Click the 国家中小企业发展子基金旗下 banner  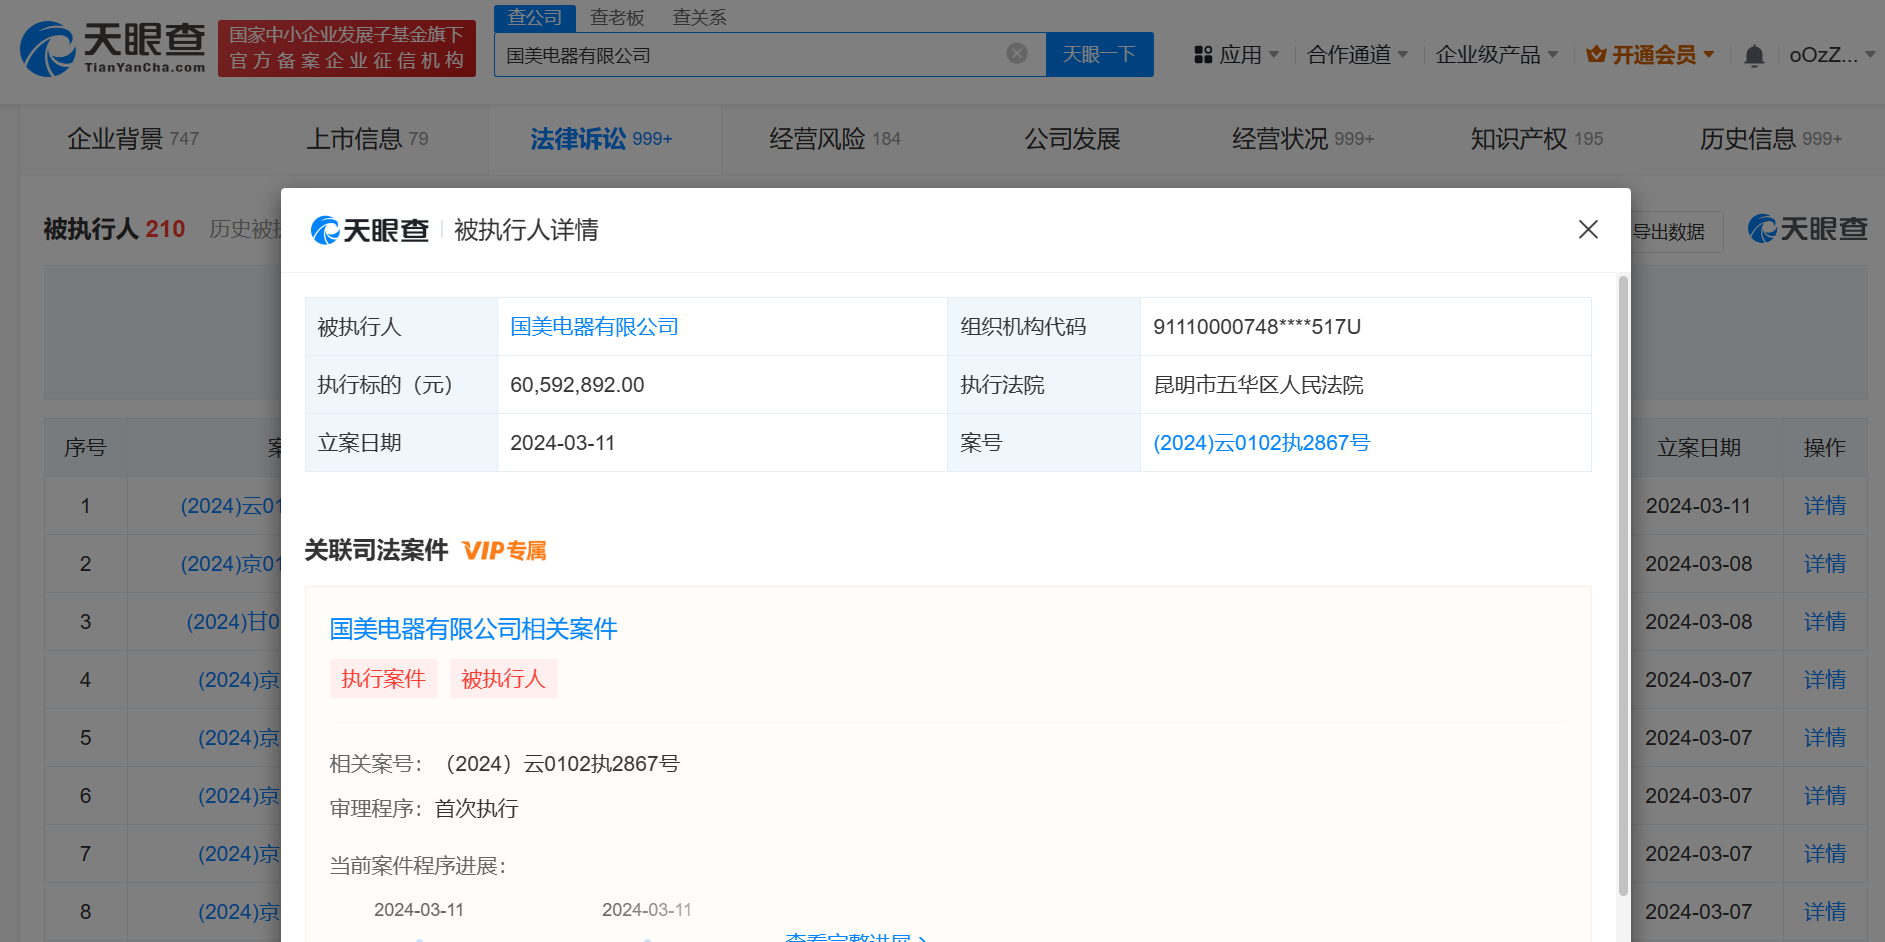click(x=347, y=48)
